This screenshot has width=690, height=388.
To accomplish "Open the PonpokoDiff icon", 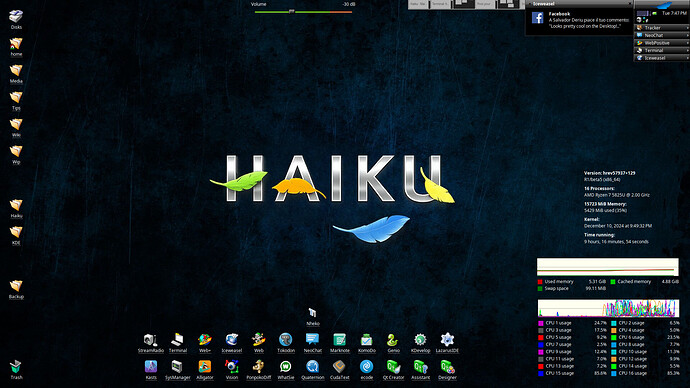I will (x=259, y=366).
